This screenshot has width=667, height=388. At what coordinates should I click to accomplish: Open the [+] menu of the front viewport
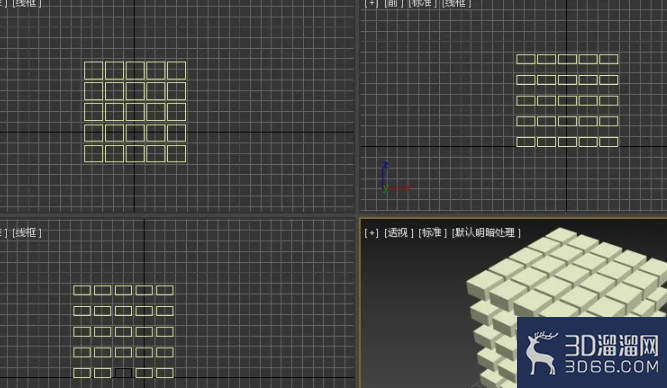(371, 3)
